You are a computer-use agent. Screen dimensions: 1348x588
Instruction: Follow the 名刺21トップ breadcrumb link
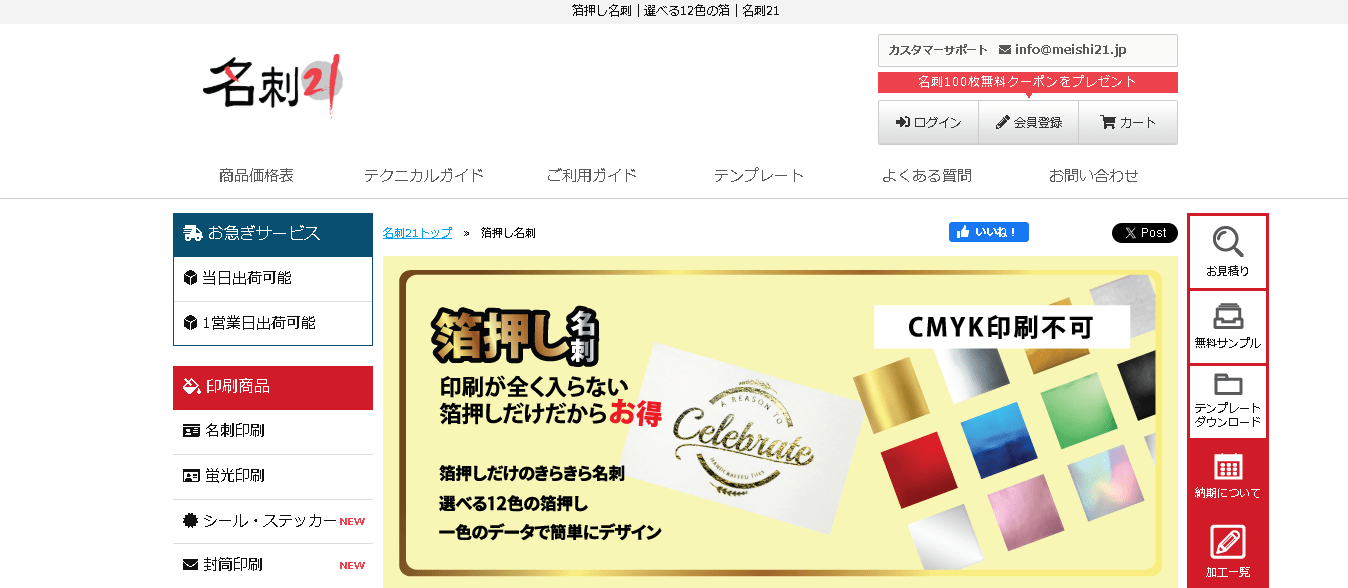[x=417, y=233]
